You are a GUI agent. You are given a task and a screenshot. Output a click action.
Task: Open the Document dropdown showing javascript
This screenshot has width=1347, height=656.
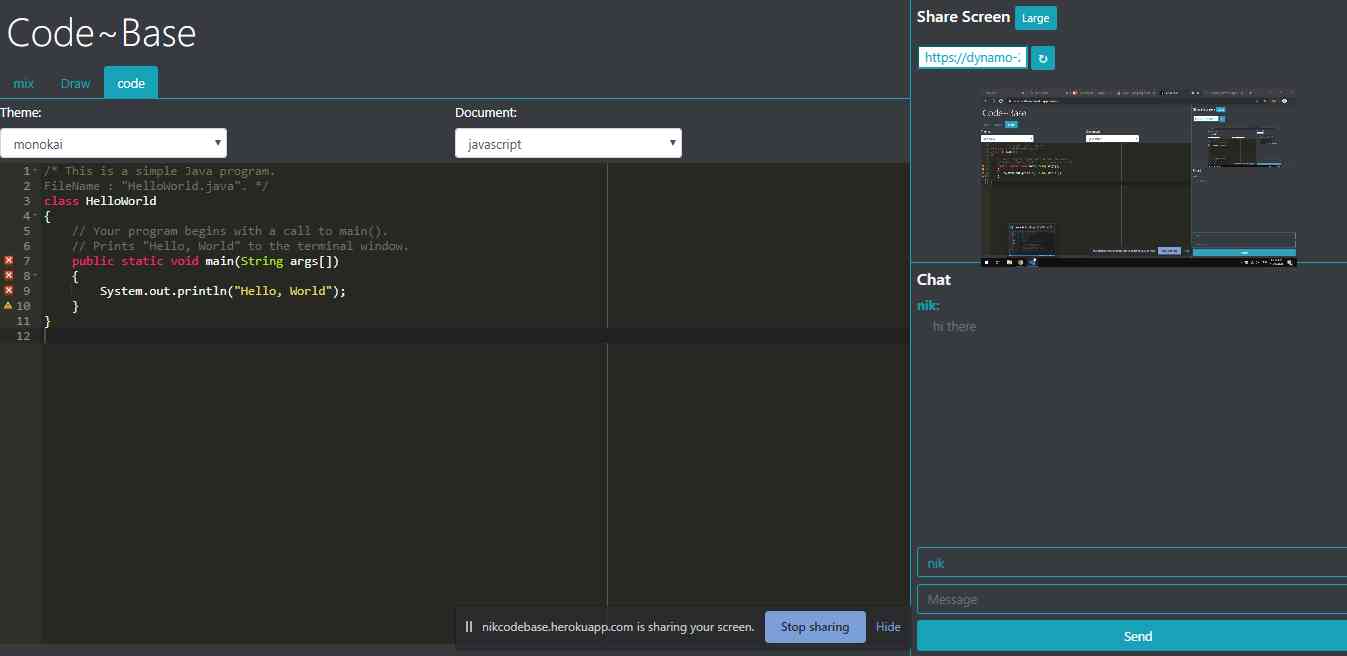pos(568,143)
